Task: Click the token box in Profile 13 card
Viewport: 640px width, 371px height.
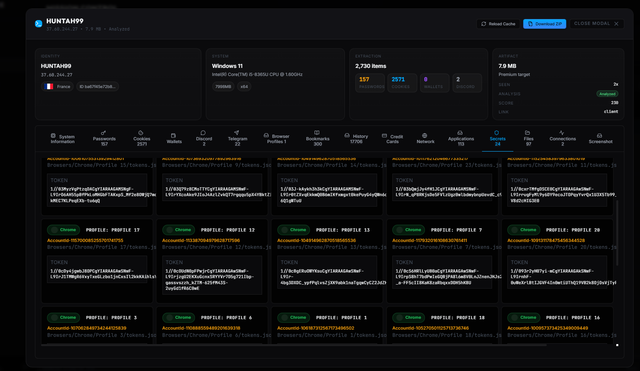Action: click(x=327, y=272)
